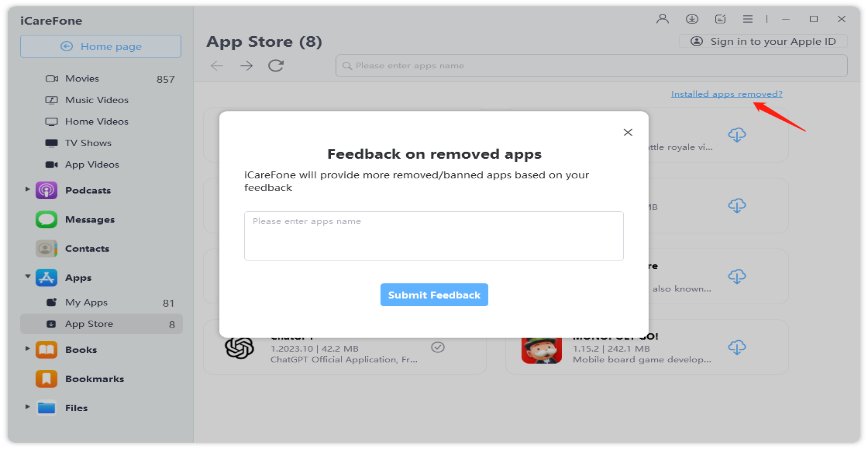The height and width of the screenshot is (449, 868).
Task: Click the iCareFone app title
Action: [x=51, y=21]
